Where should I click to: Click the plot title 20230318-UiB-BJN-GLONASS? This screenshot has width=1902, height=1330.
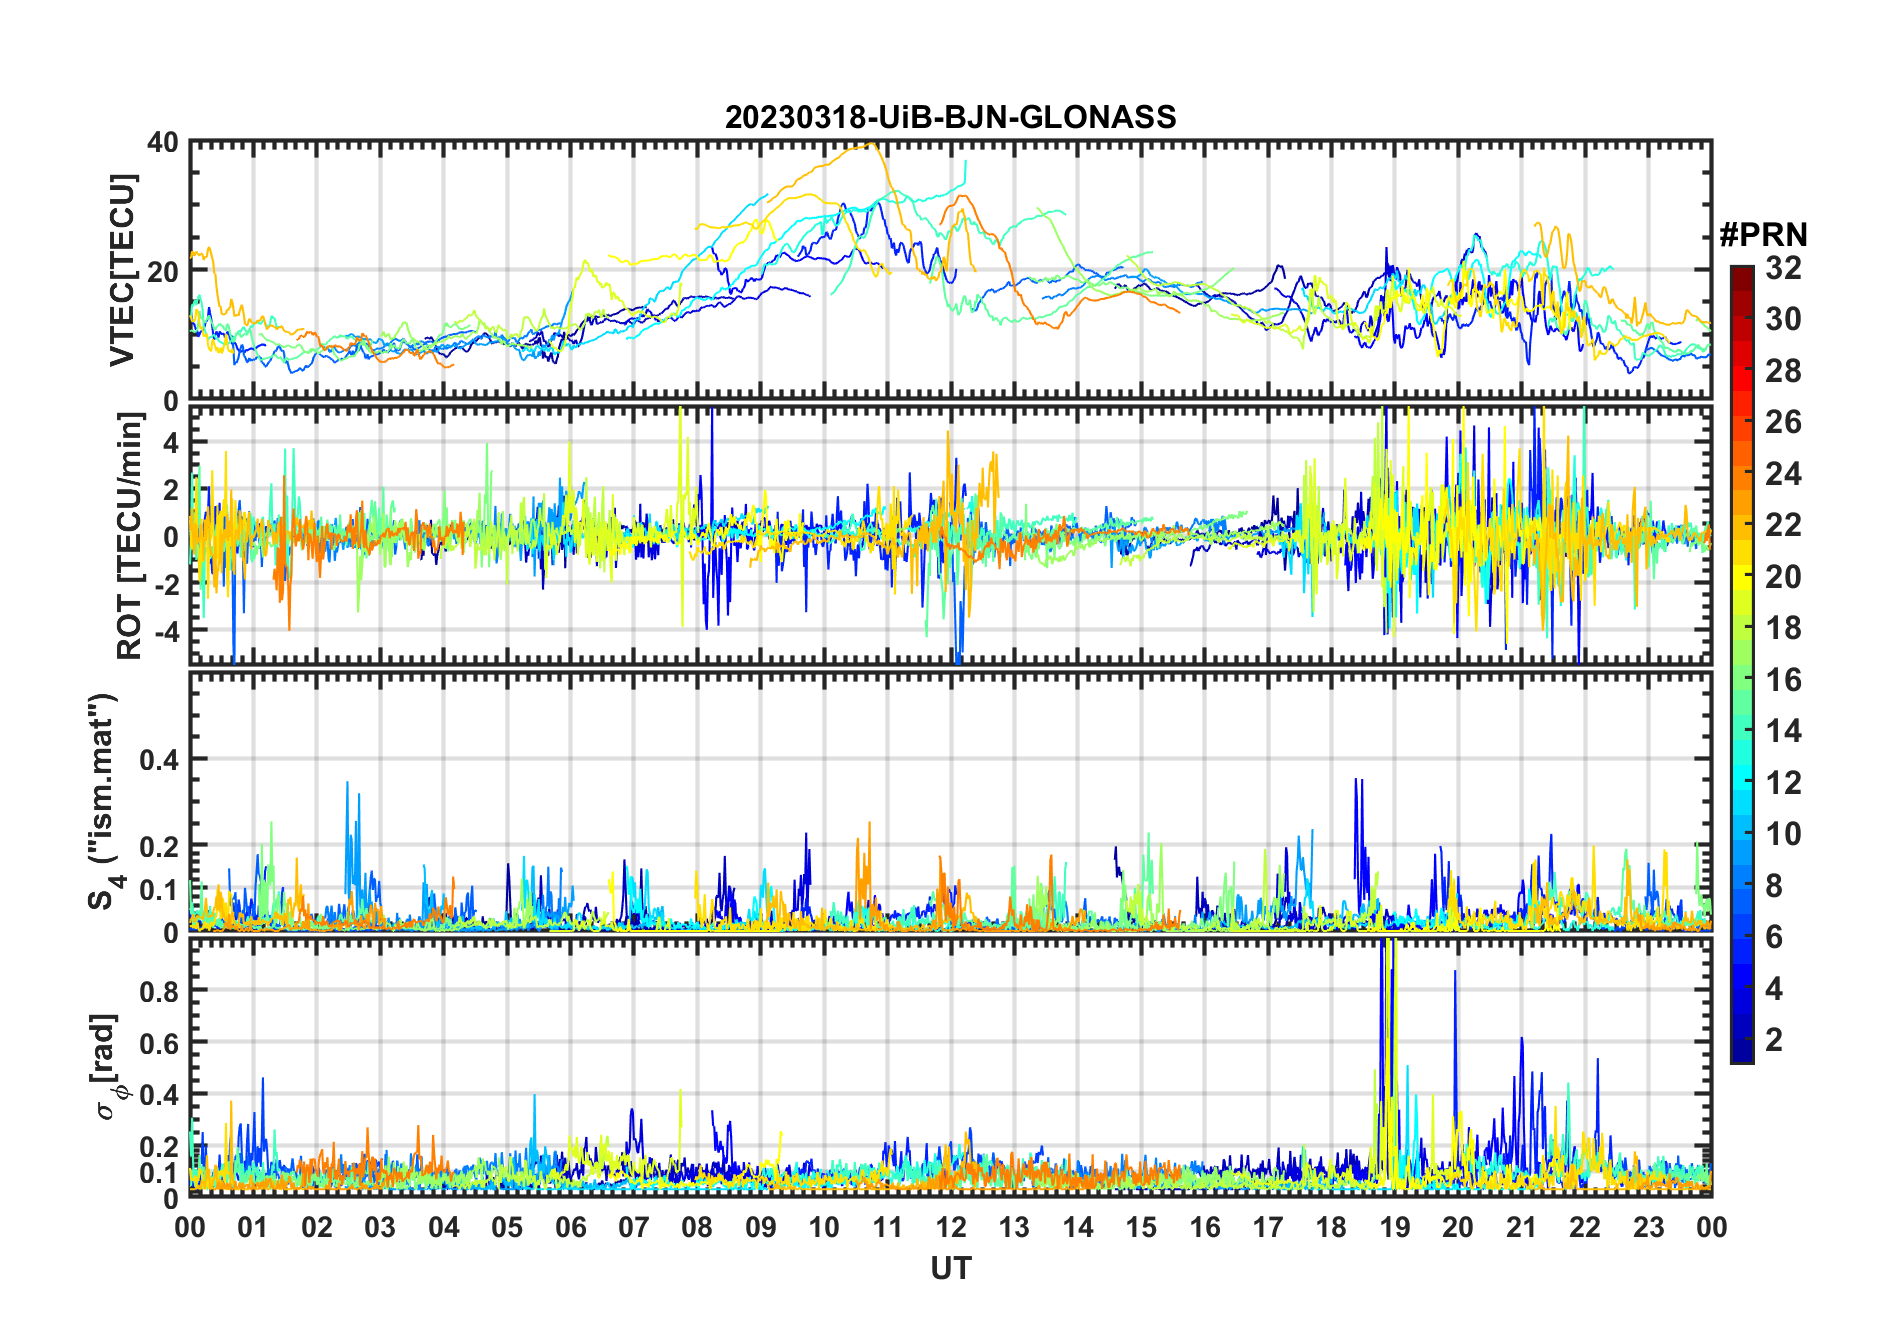pyautogui.click(x=950, y=117)
